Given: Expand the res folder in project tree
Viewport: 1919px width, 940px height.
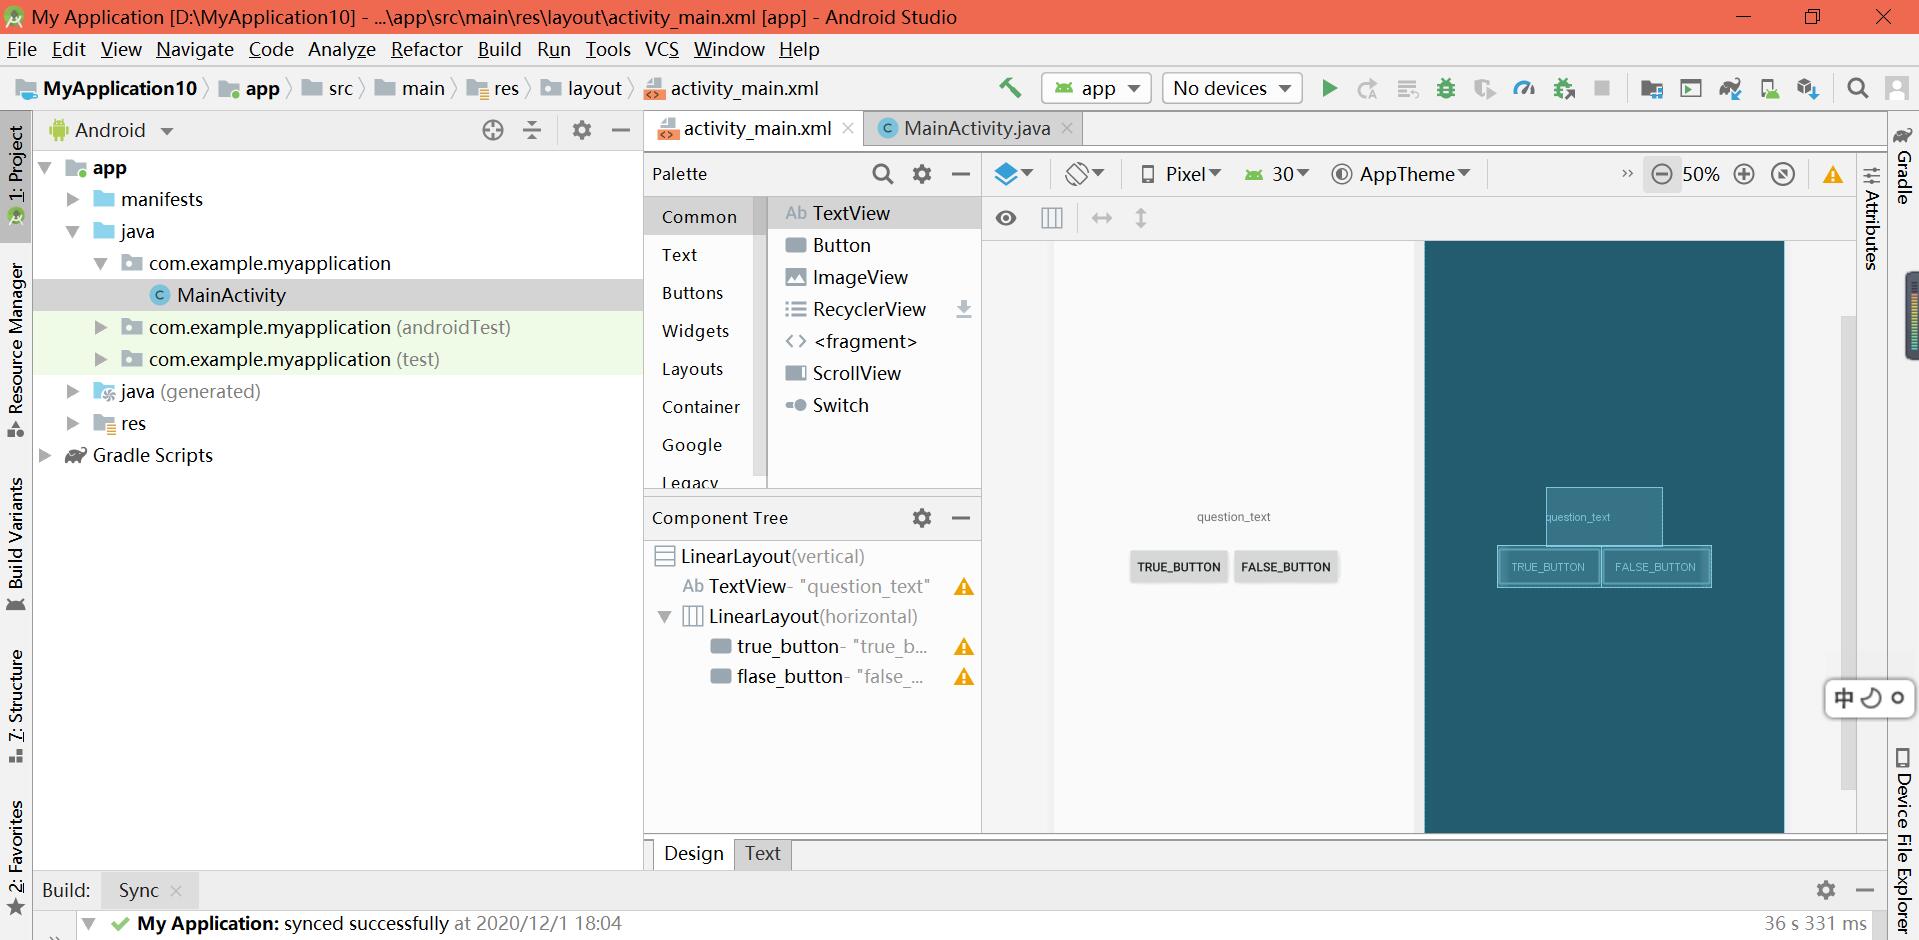Looking at the screenshot, I should (x=73, y=423).
